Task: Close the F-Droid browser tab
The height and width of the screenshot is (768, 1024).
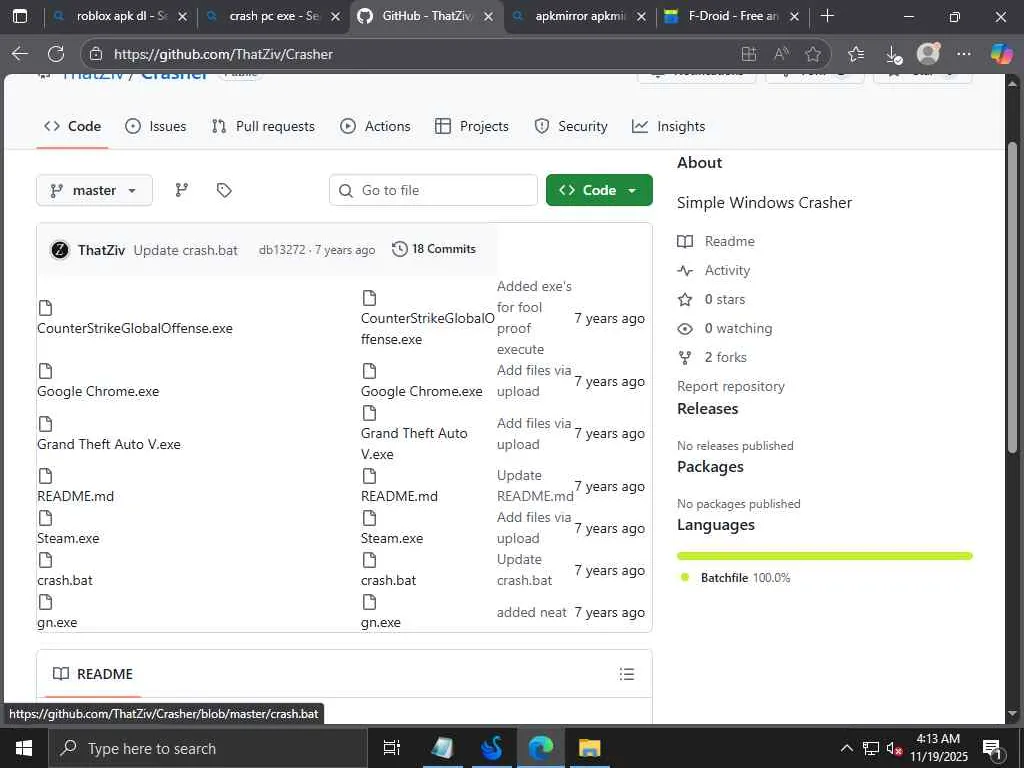Action: coord(794,16)
